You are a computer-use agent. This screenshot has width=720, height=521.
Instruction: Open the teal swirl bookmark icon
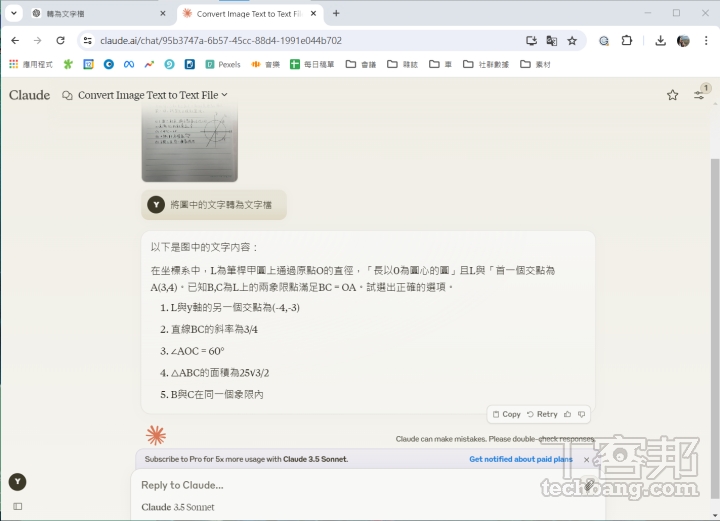pos(169,64)
